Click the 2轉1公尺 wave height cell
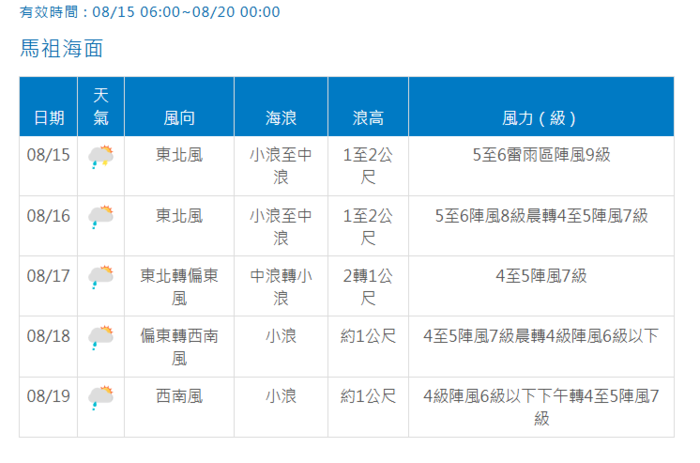Screen dimensions: 700x463 point(368,287)
